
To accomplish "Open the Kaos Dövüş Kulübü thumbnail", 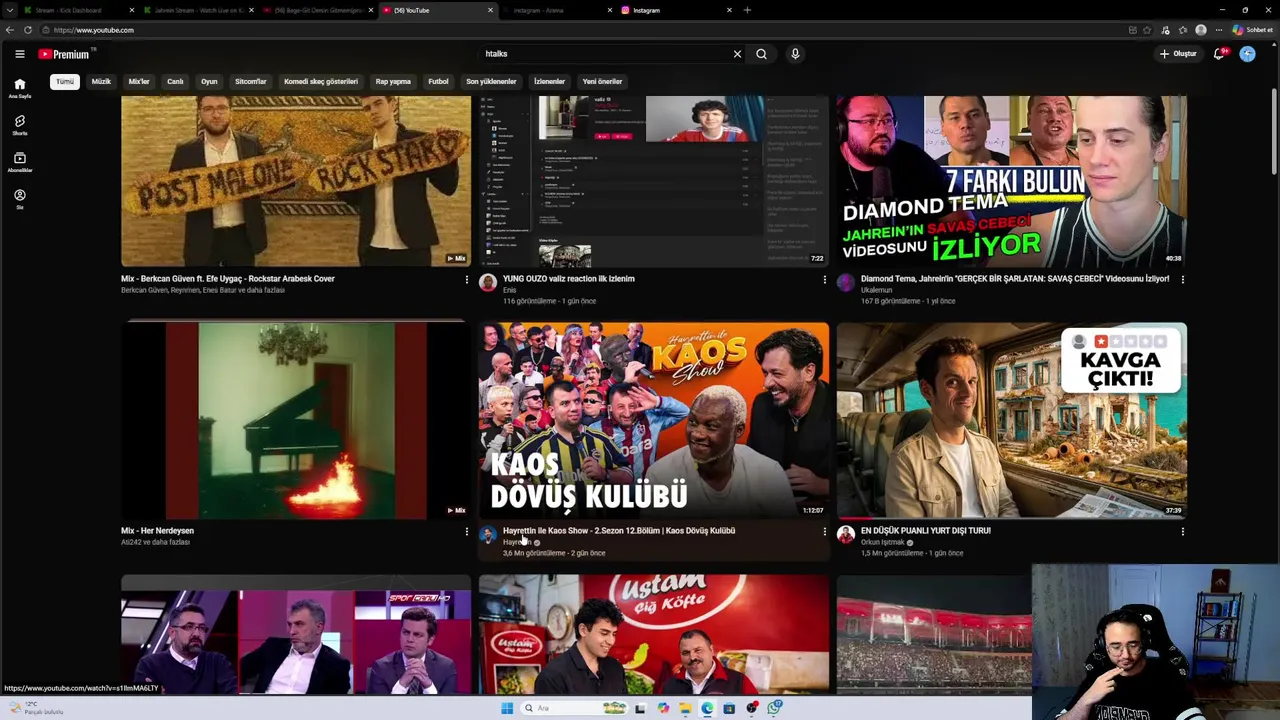I will point(654,420).
